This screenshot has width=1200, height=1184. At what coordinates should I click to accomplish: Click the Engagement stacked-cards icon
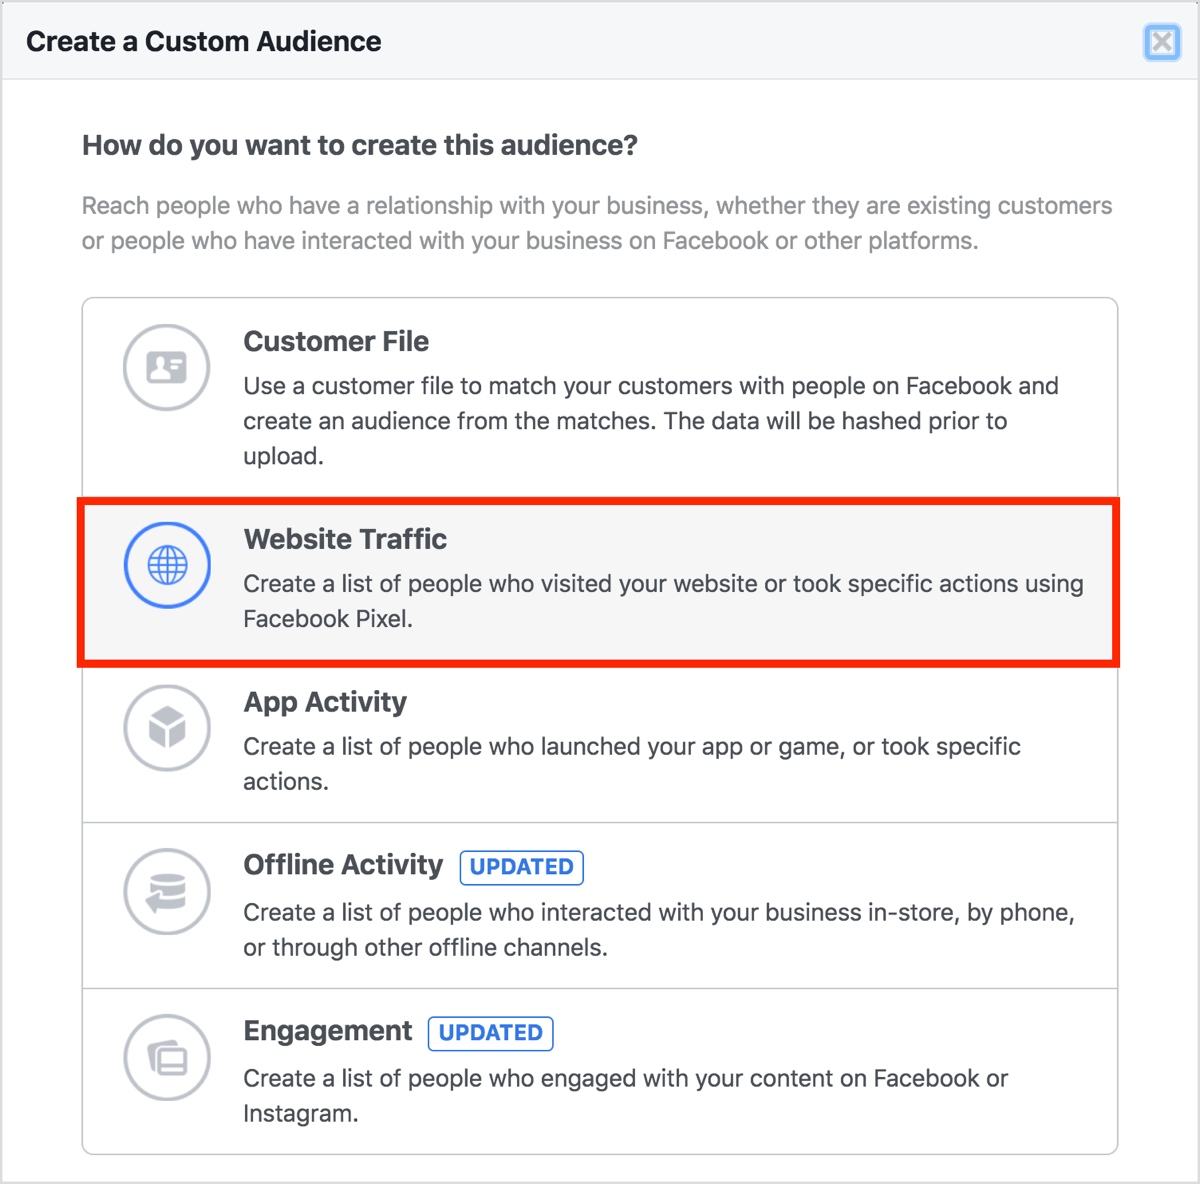(x=167, y=1058)
